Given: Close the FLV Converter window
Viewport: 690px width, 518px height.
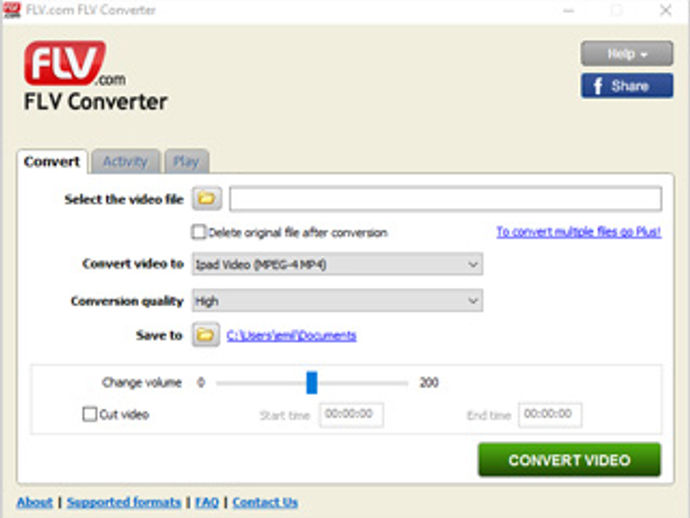Looking at the screenshot, I should pyautogui.click(x=666, y=10).
